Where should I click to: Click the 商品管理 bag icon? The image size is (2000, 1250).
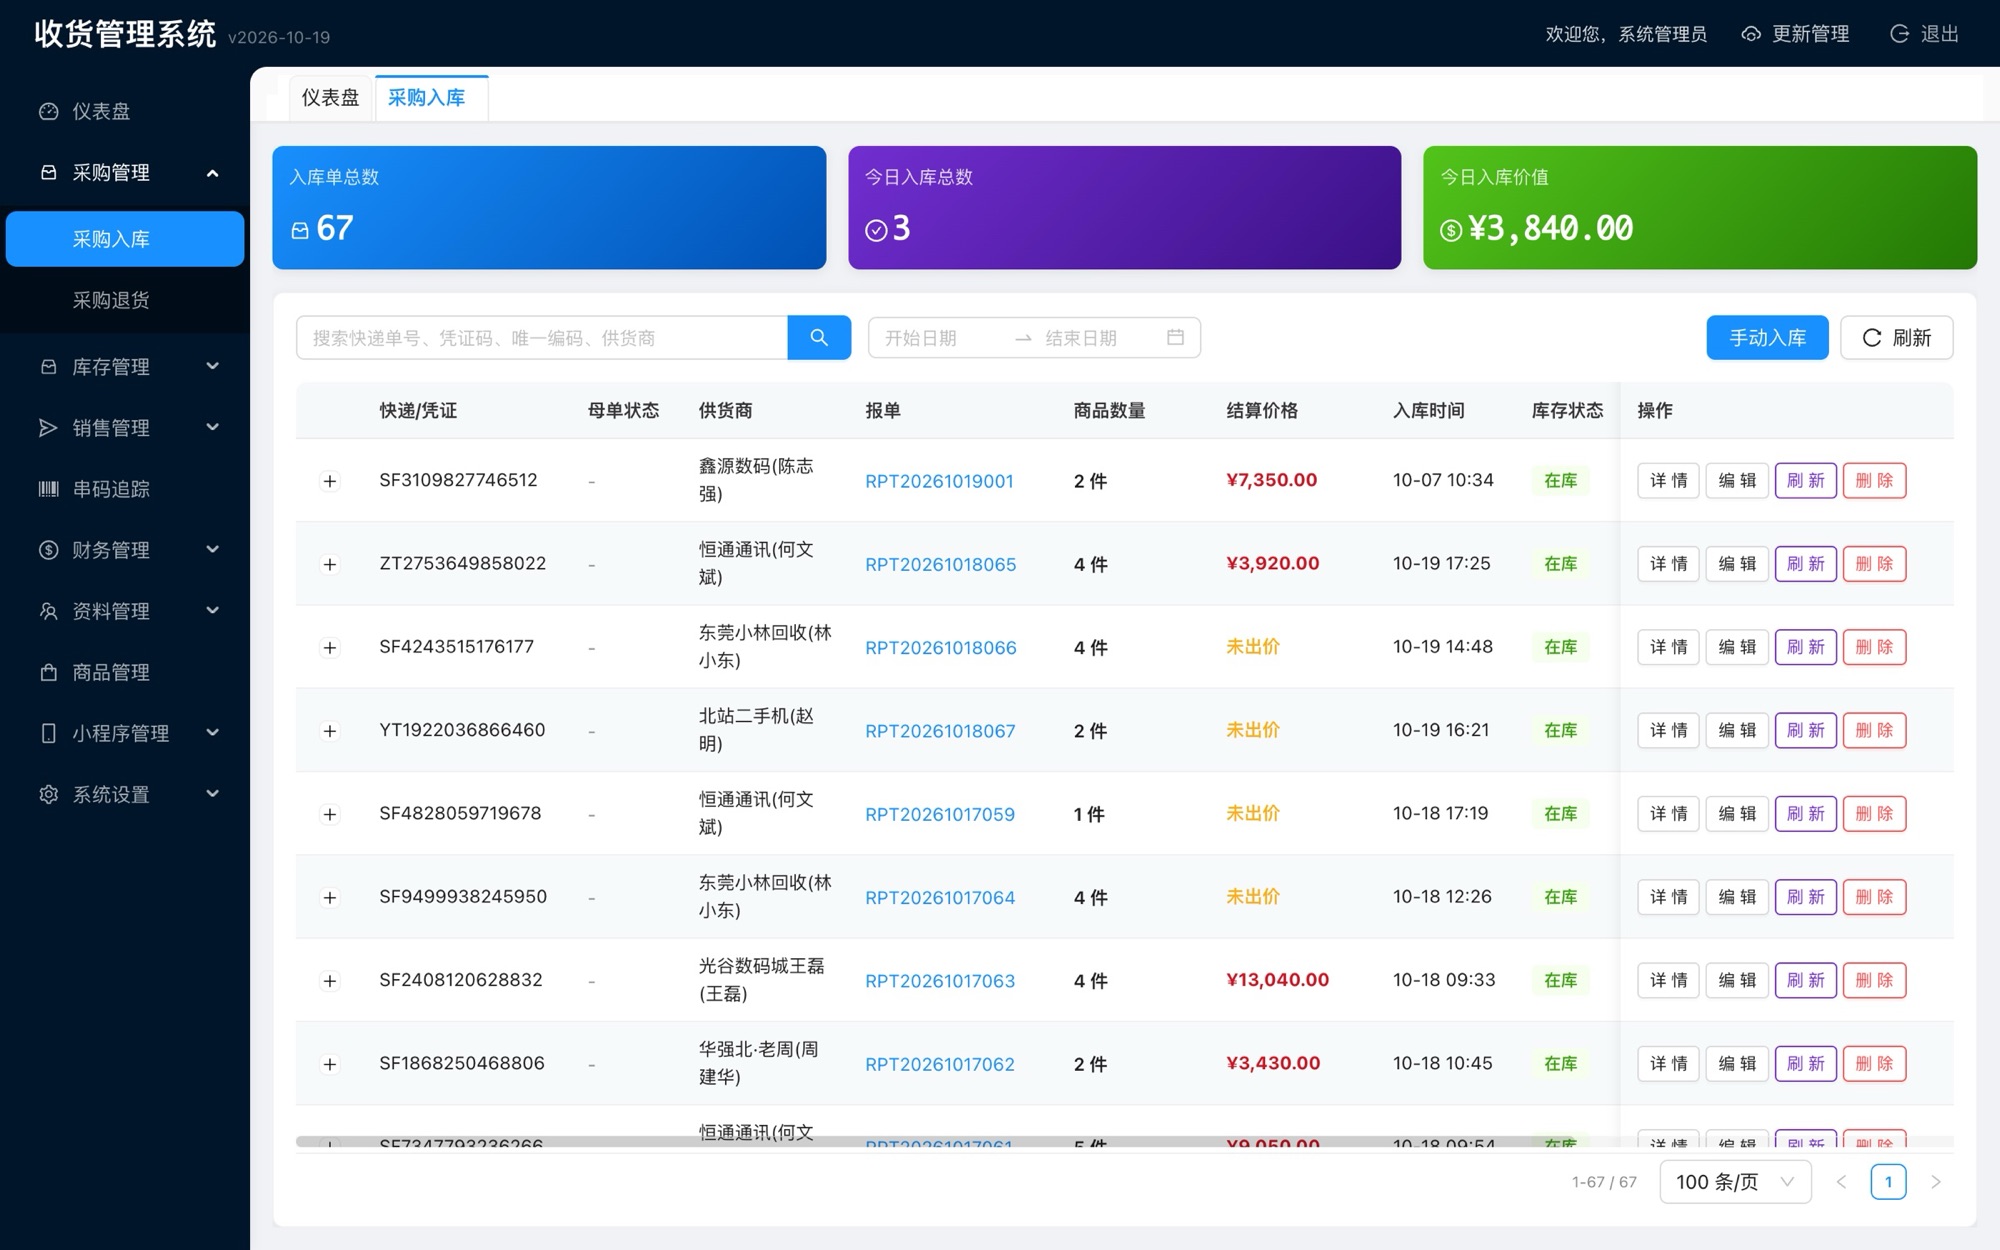tap(48, 672)
